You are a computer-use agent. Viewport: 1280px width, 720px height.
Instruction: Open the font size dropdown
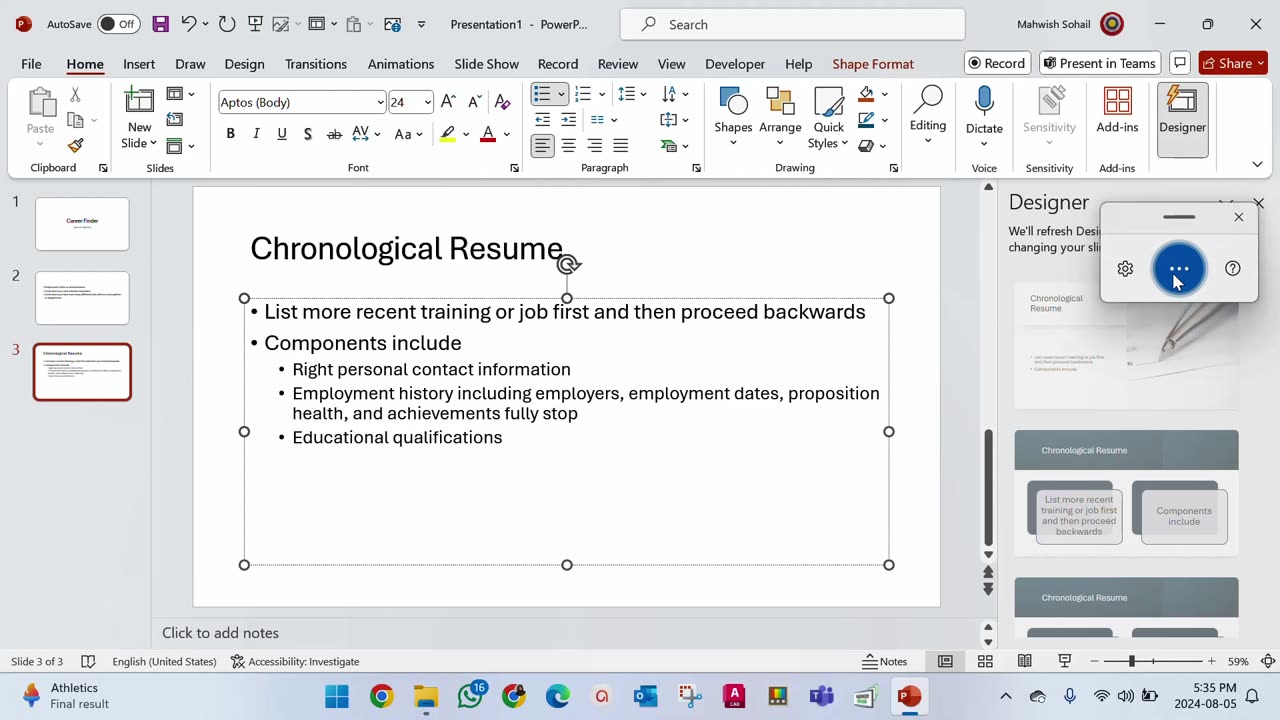click(x=428, y=102)
